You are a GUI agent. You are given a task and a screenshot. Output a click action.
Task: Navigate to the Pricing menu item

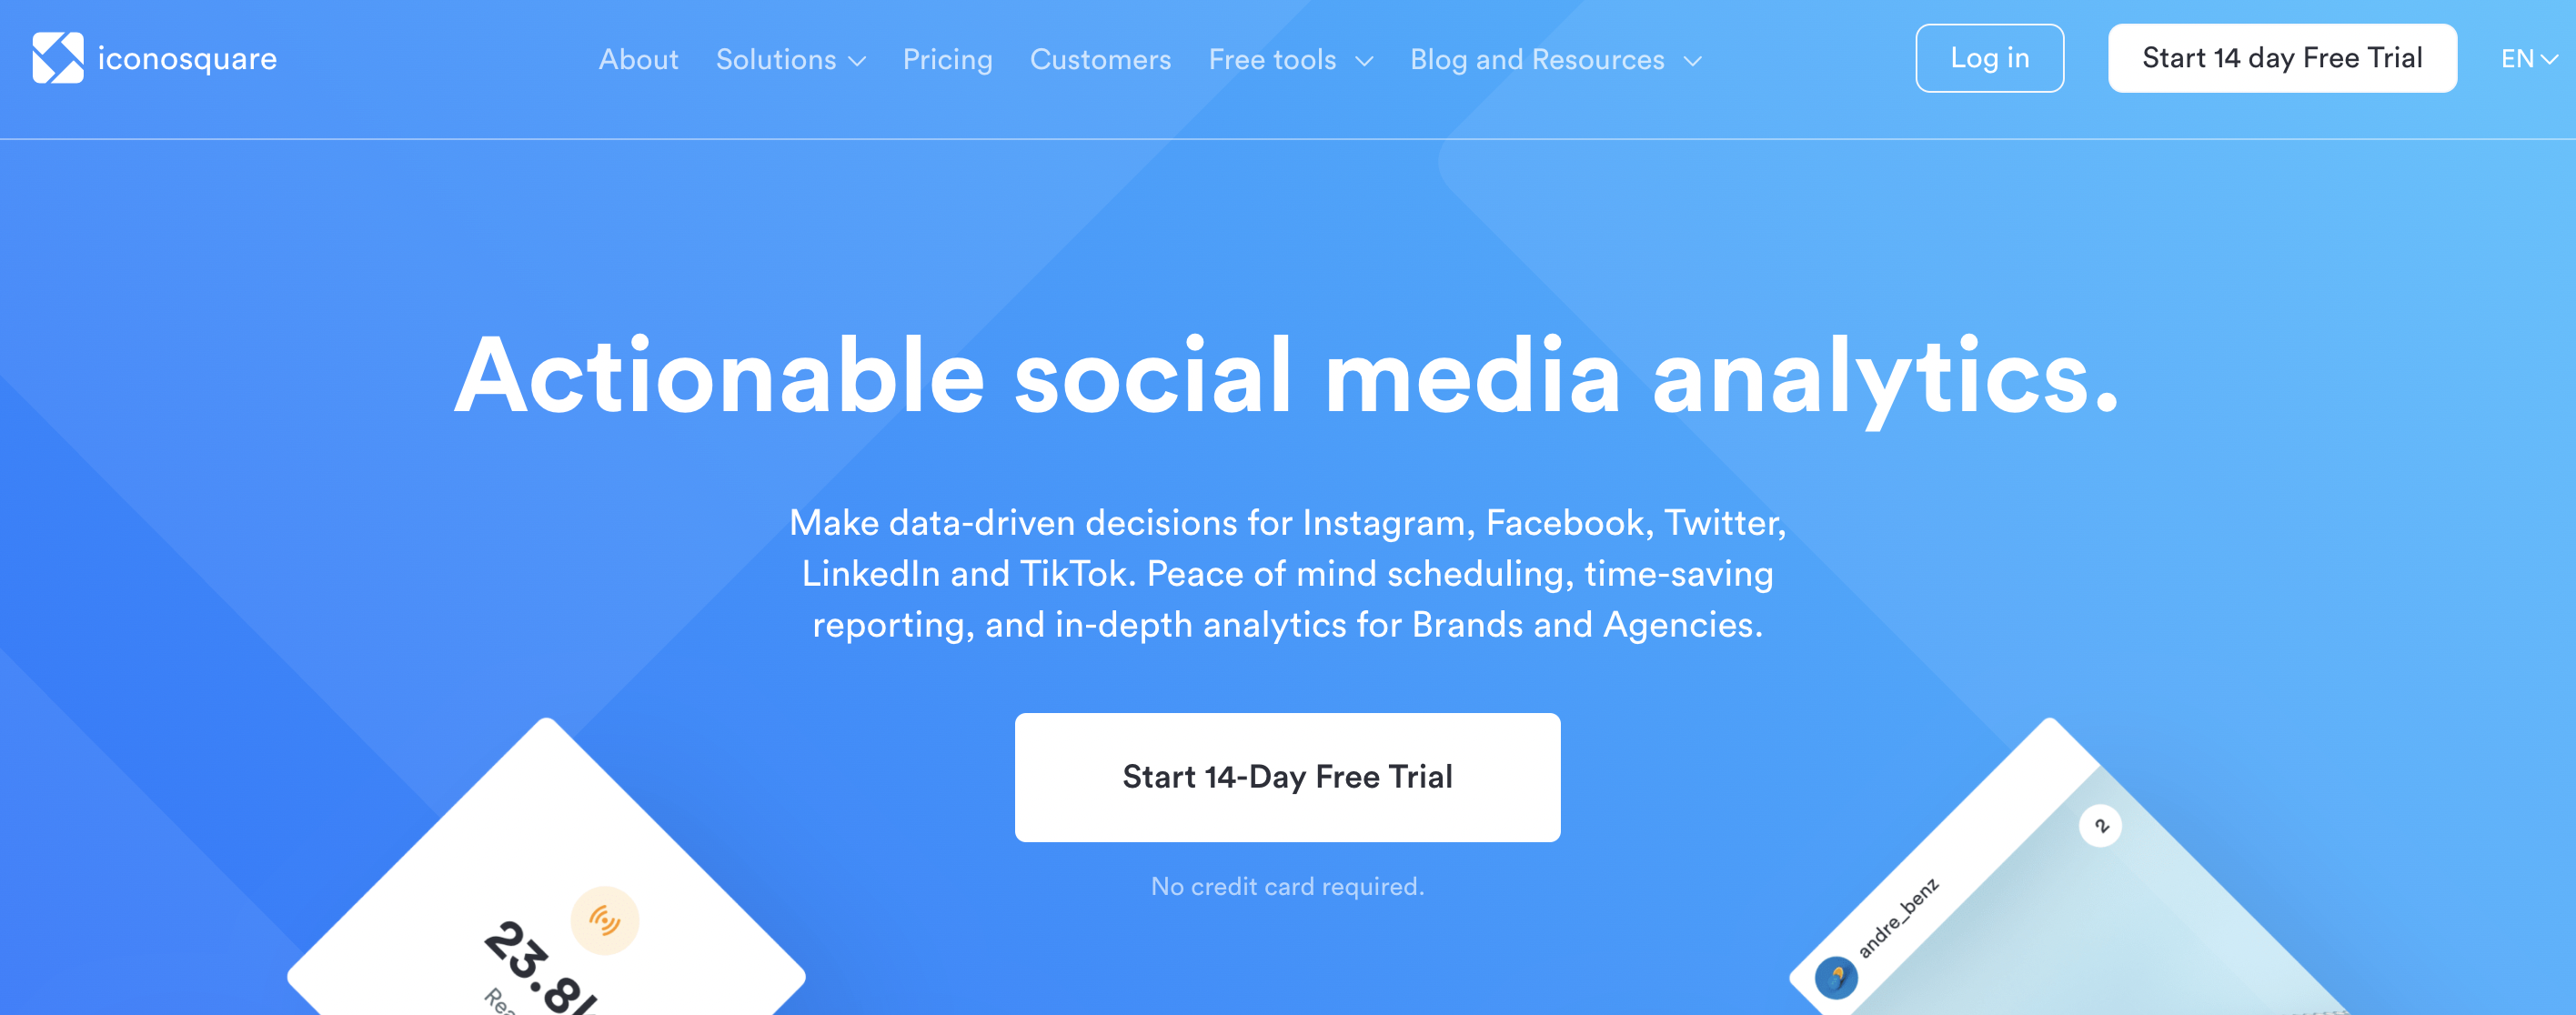point(948,59)
